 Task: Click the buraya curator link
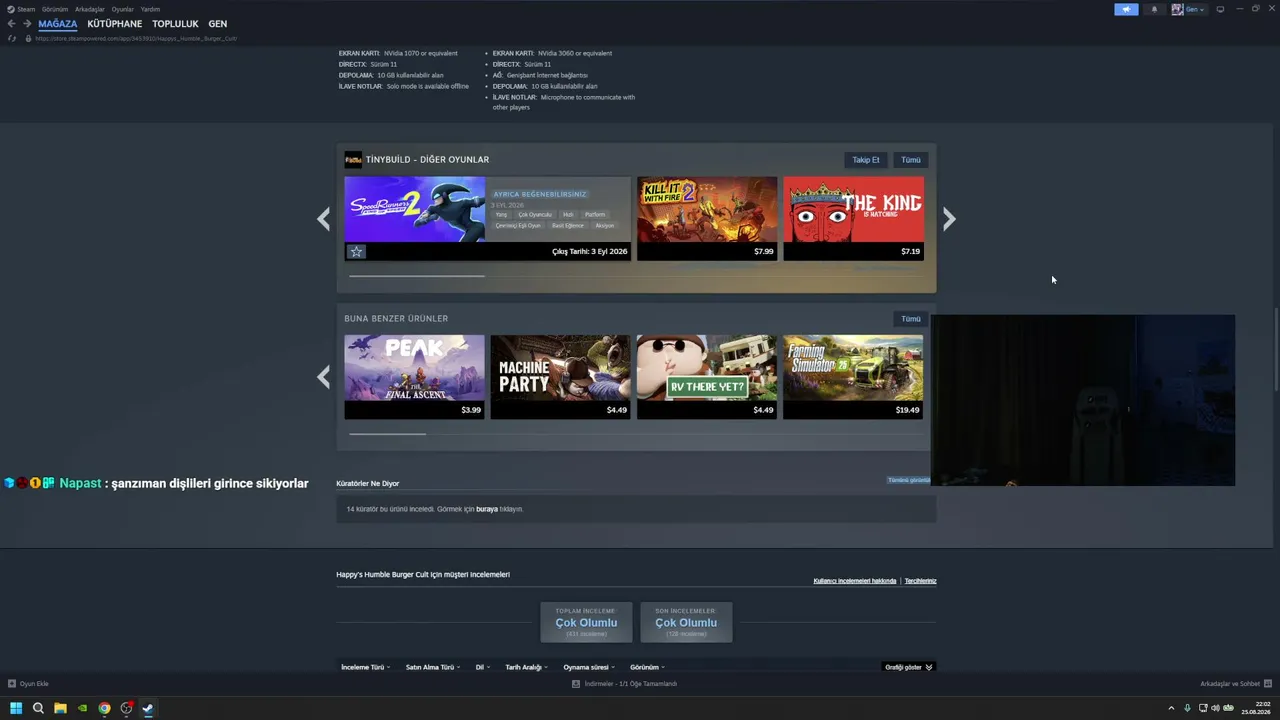click(x=486, y=509)
